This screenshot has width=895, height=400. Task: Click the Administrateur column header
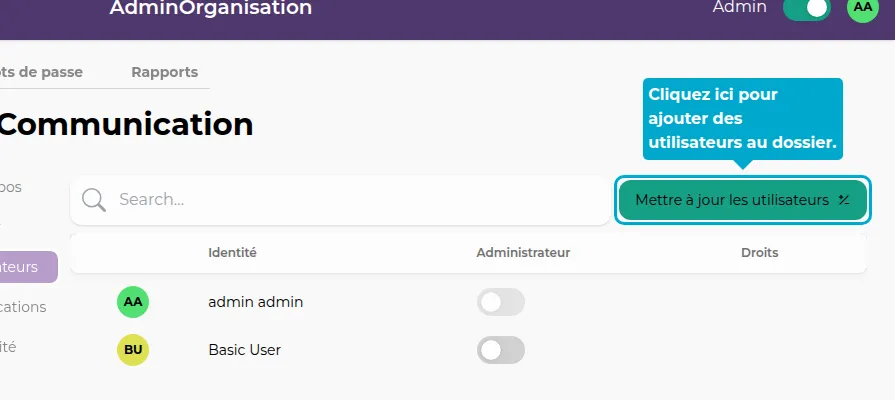pos(523,253)
